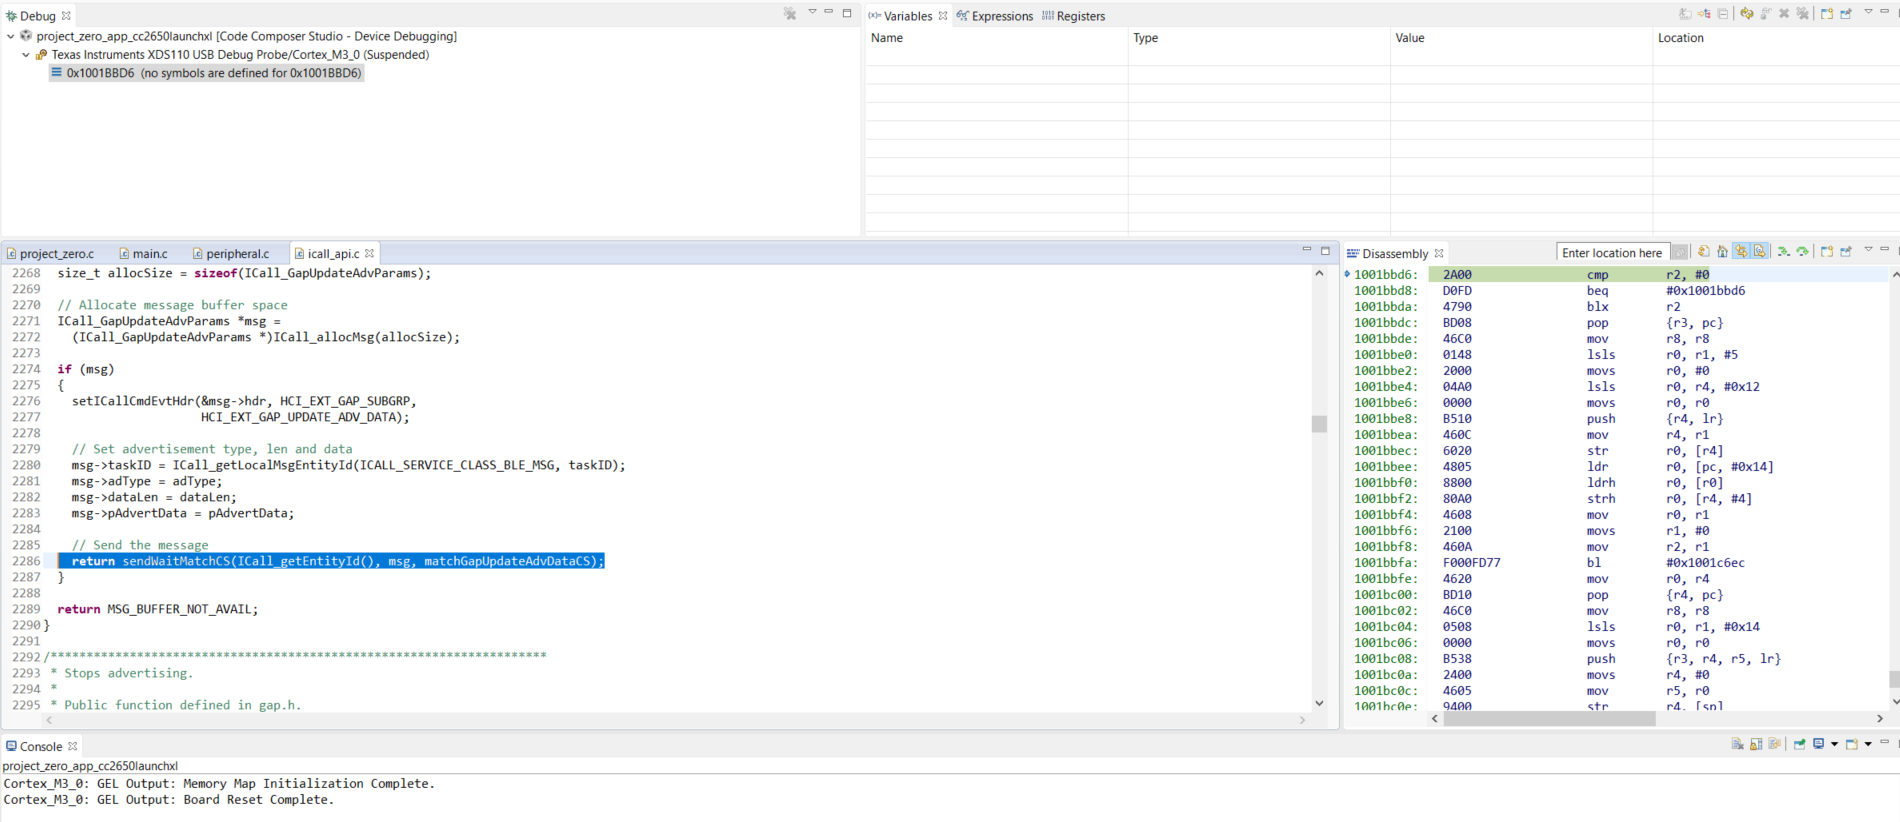This screenshot has height=822, width=1900.
Task: Click the editor vertical scrollbar thumb
Action: pyautogui.click(x=1319, y=424)
